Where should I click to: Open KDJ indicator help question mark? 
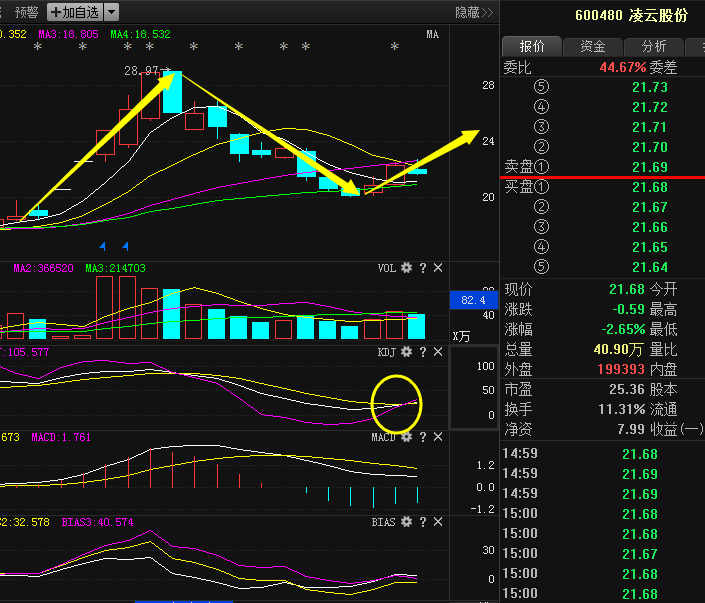(x=423, y=352)
